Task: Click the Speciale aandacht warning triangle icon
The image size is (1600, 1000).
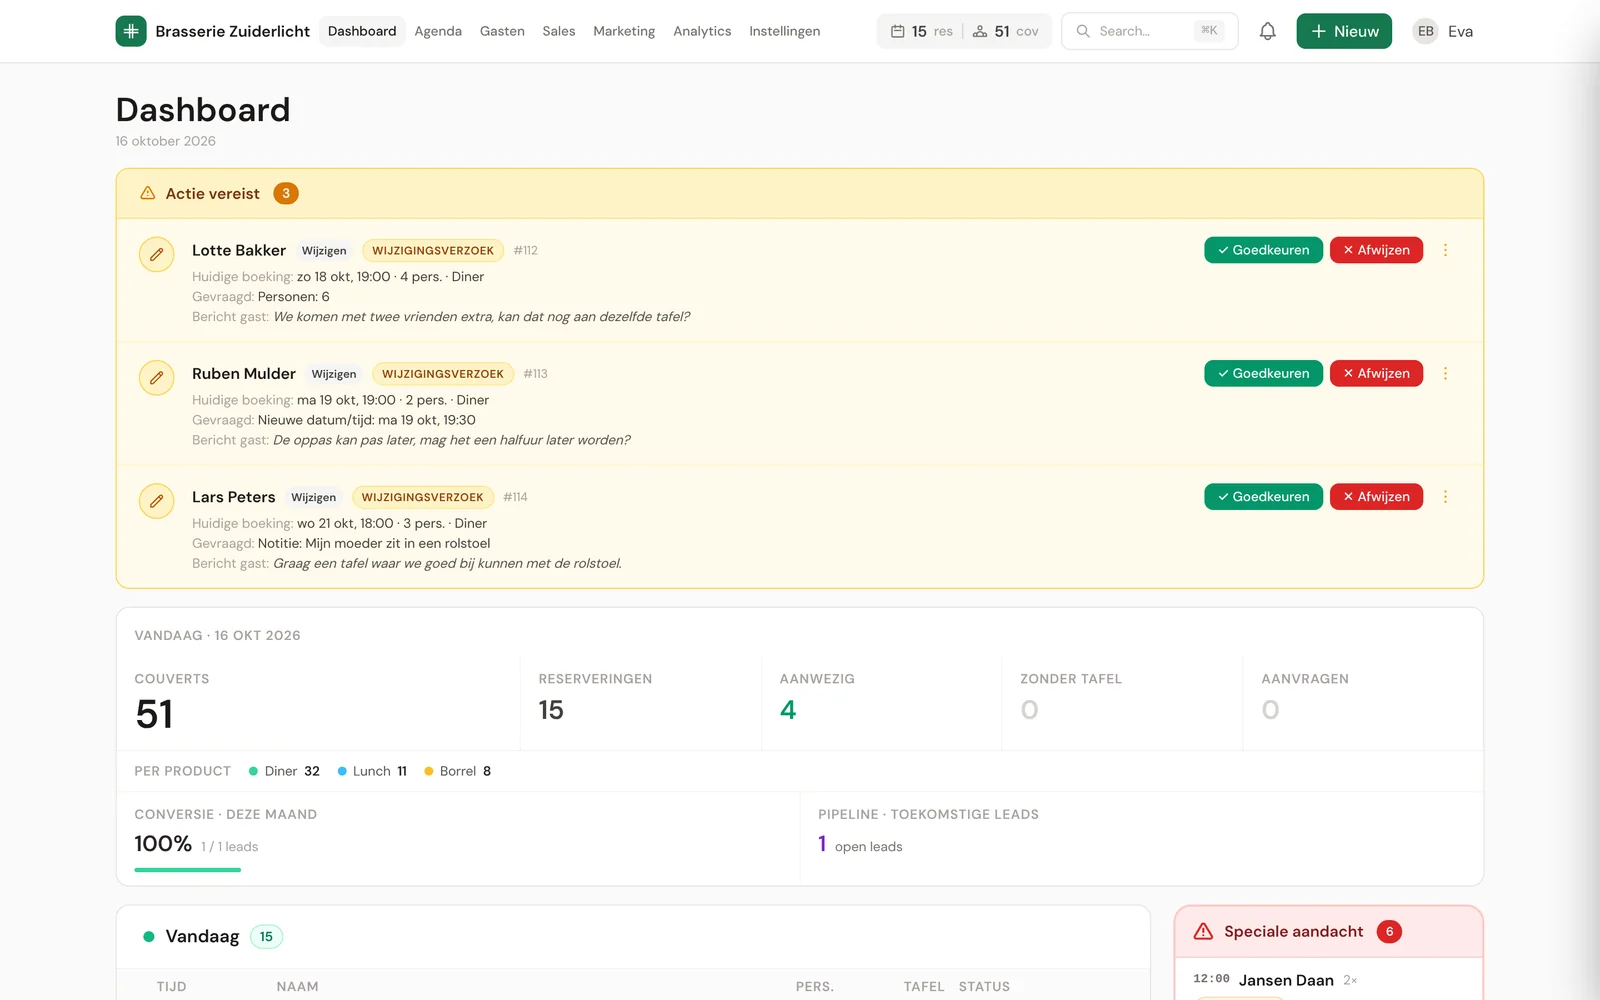Action: tap(1204, 931)
